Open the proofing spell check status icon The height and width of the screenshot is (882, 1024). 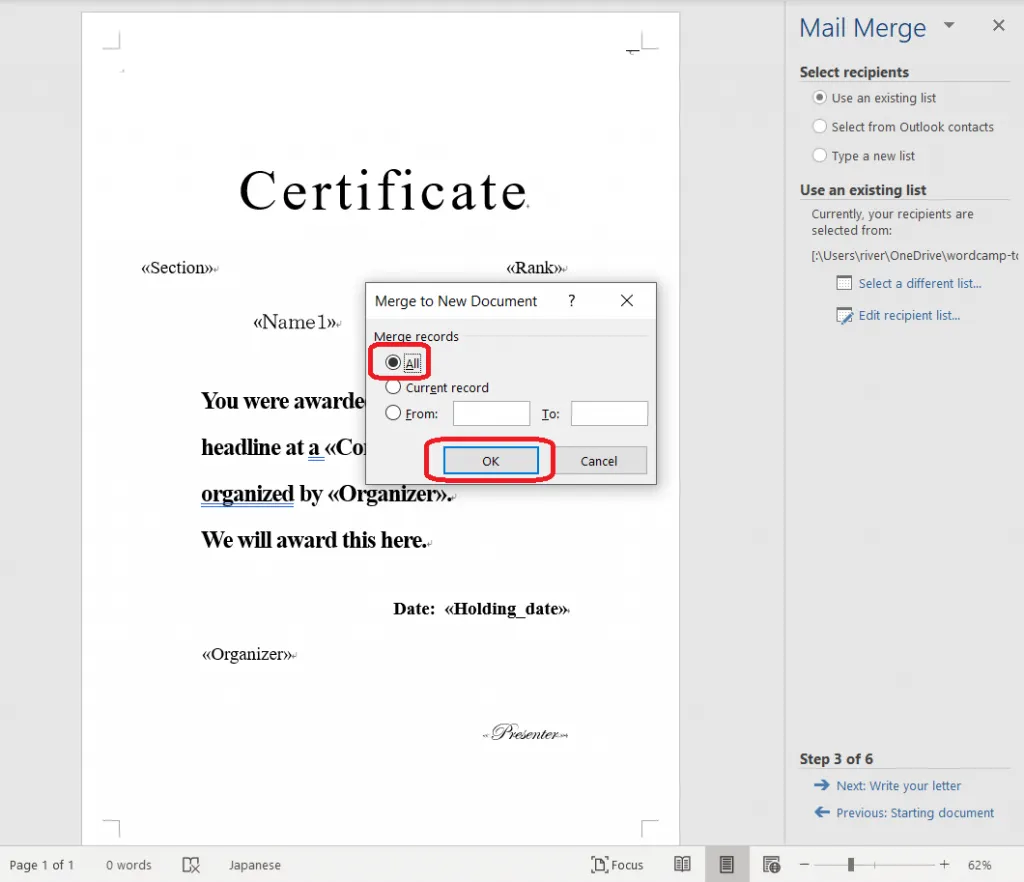191,865
